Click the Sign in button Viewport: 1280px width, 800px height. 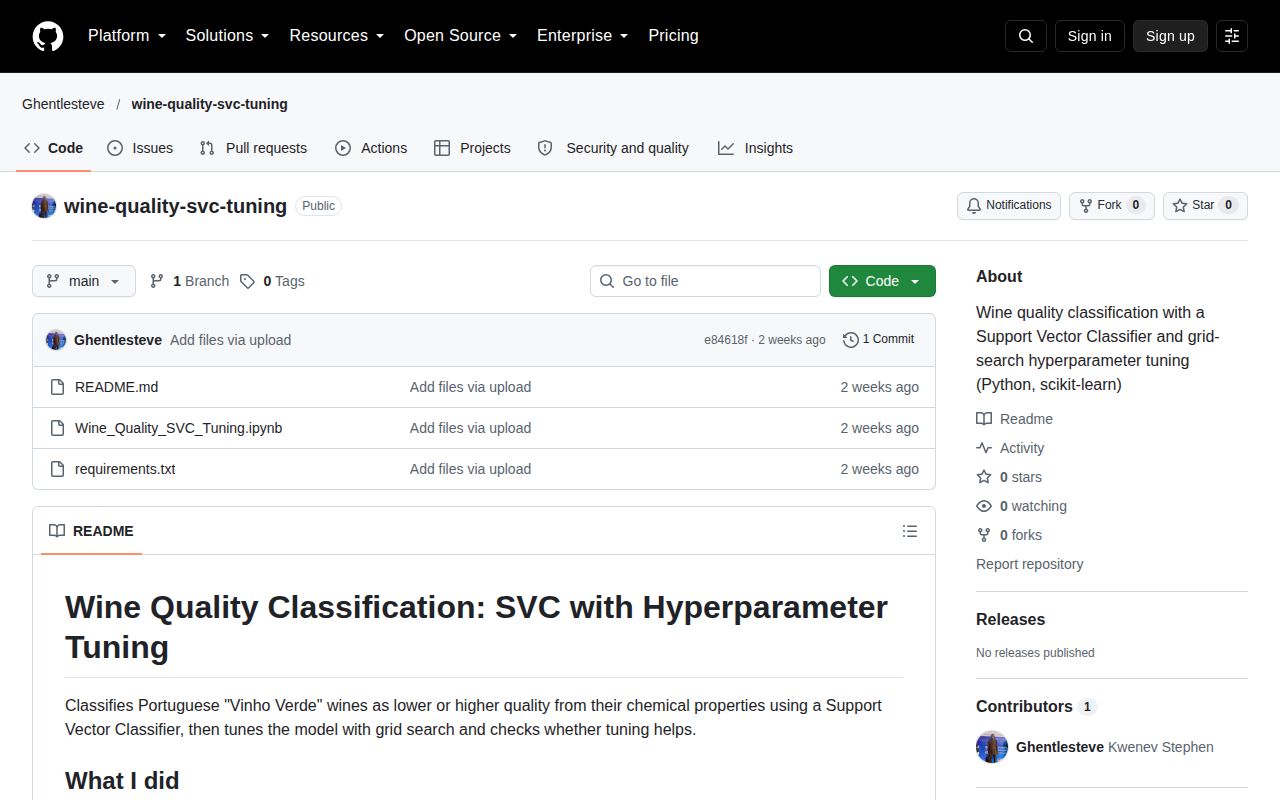click(1089, 36)
